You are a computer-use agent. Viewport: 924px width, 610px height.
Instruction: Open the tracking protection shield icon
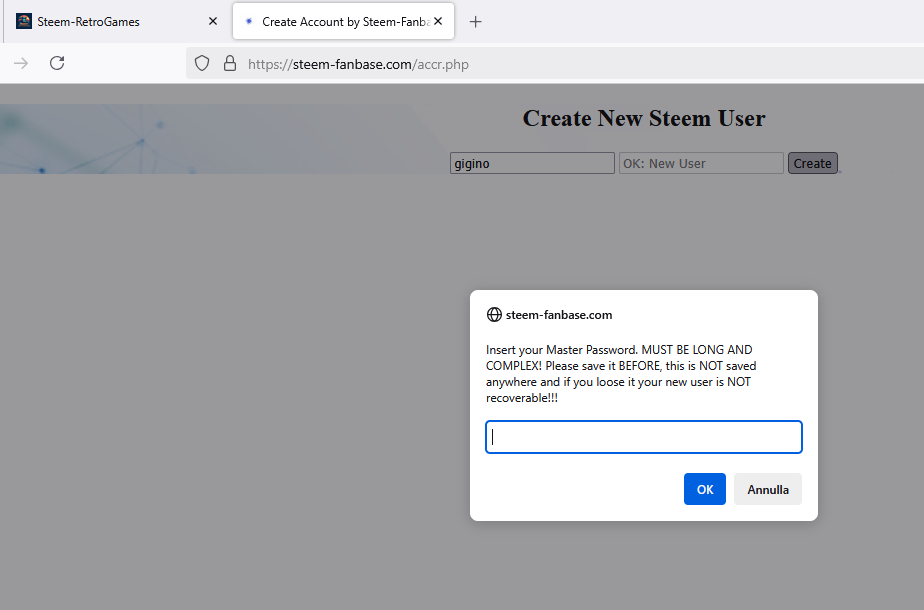[202, 64]
